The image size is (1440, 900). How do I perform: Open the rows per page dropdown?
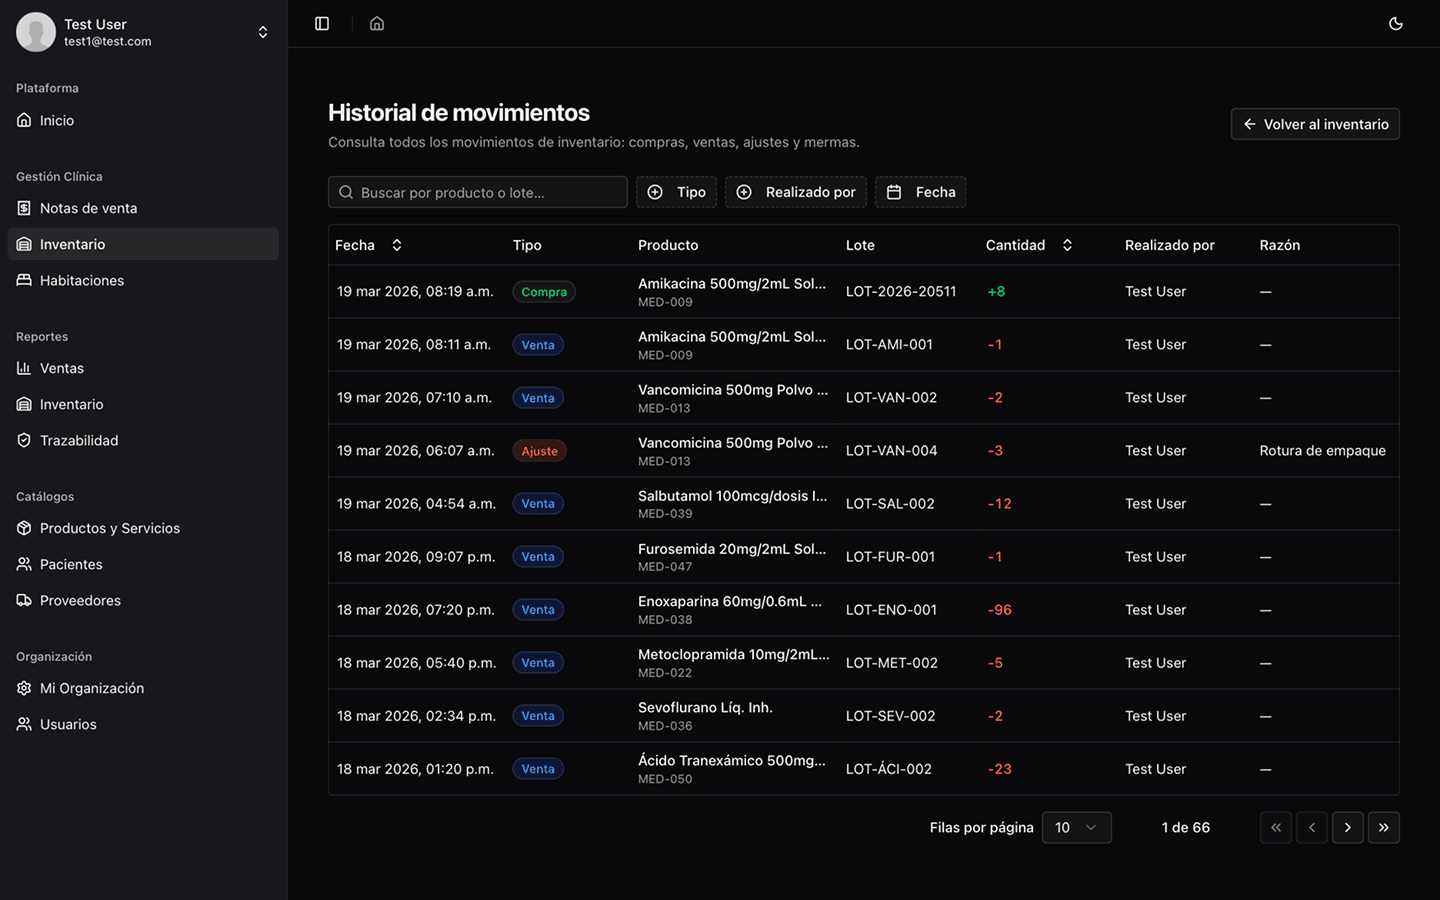[x=1076, y=827]
